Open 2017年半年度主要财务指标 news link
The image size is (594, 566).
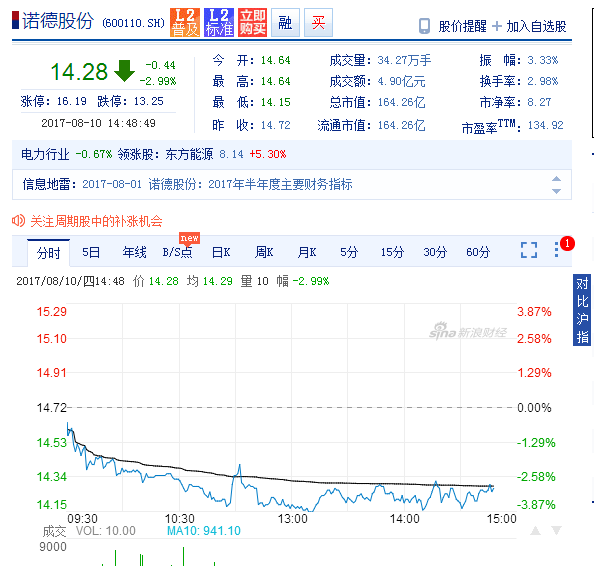(x=280, y=184)
